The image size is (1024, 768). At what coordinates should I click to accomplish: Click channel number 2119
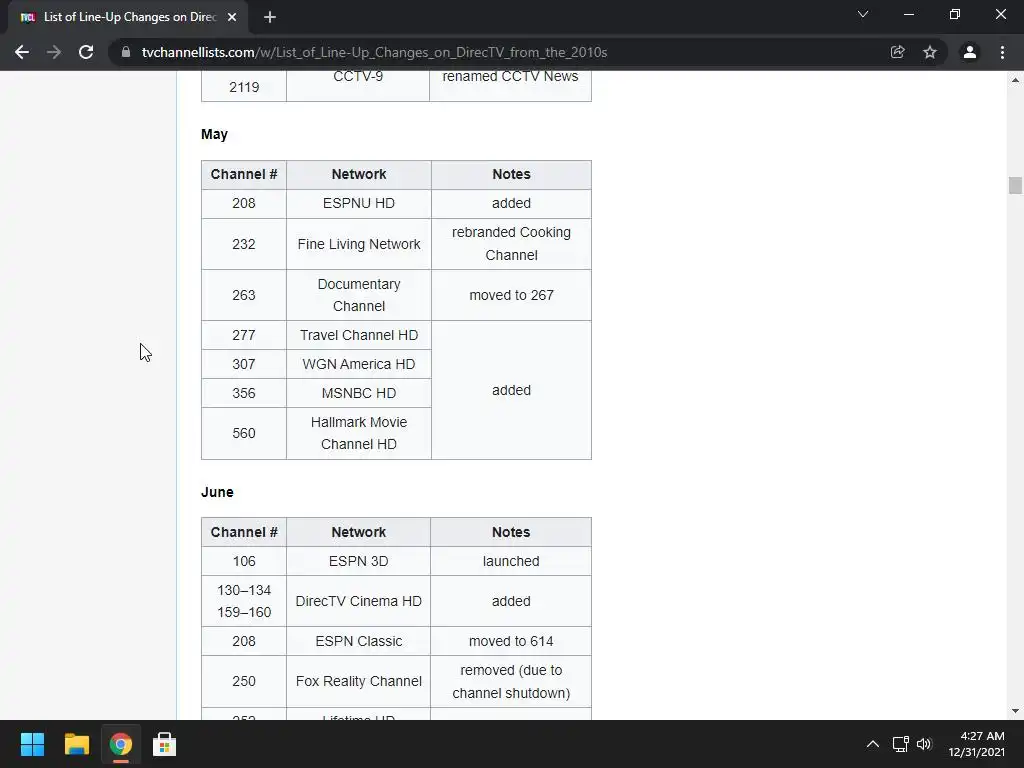244,87
